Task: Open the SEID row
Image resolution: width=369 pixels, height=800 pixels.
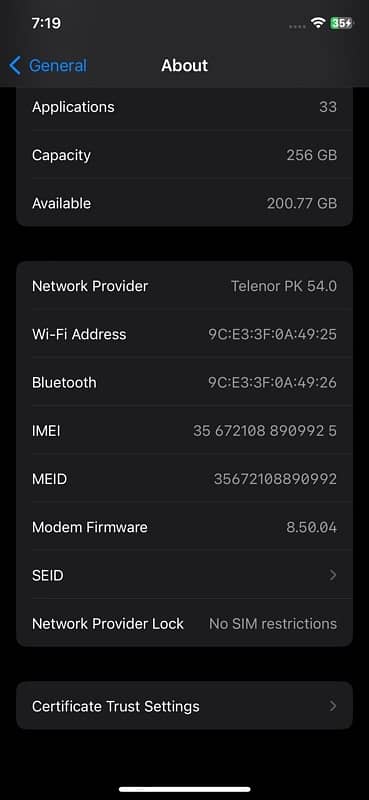Action: pos(184,576)
